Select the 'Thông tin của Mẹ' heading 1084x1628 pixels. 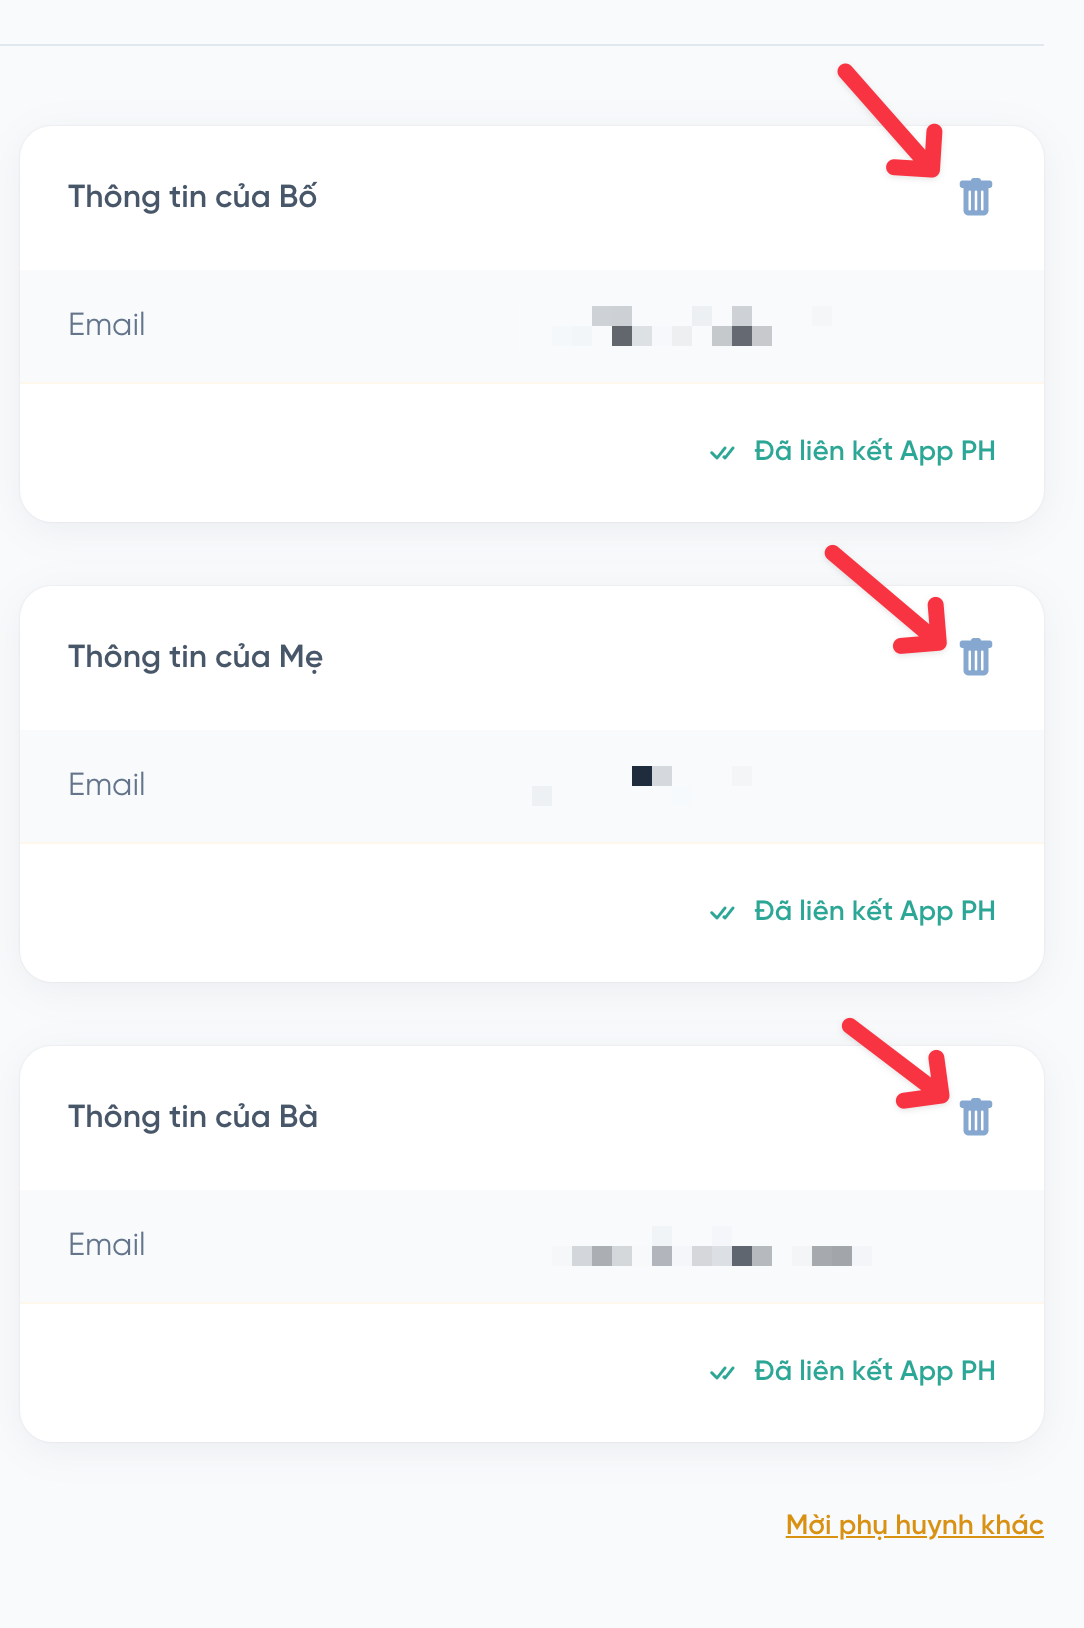click(x=195, y=657)
